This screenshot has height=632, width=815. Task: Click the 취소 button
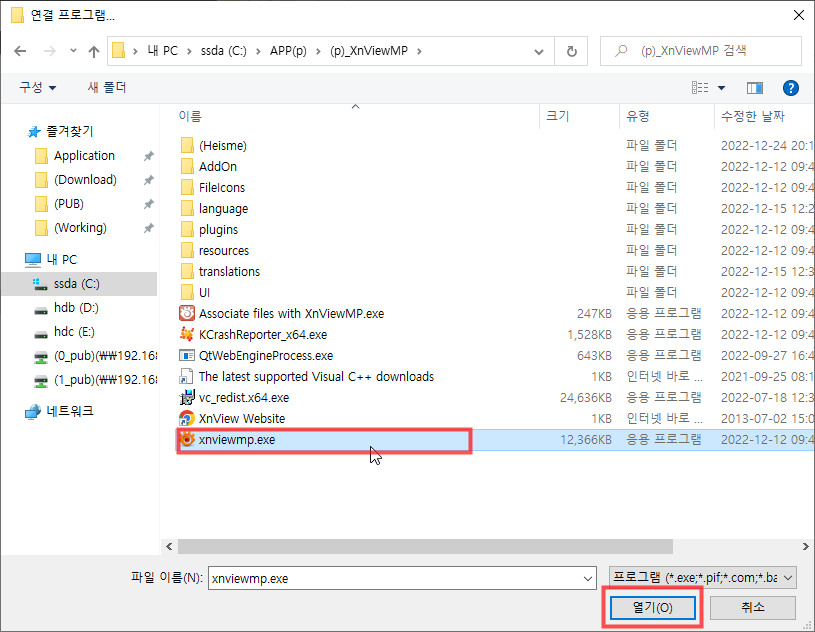(x=752, y=607)
